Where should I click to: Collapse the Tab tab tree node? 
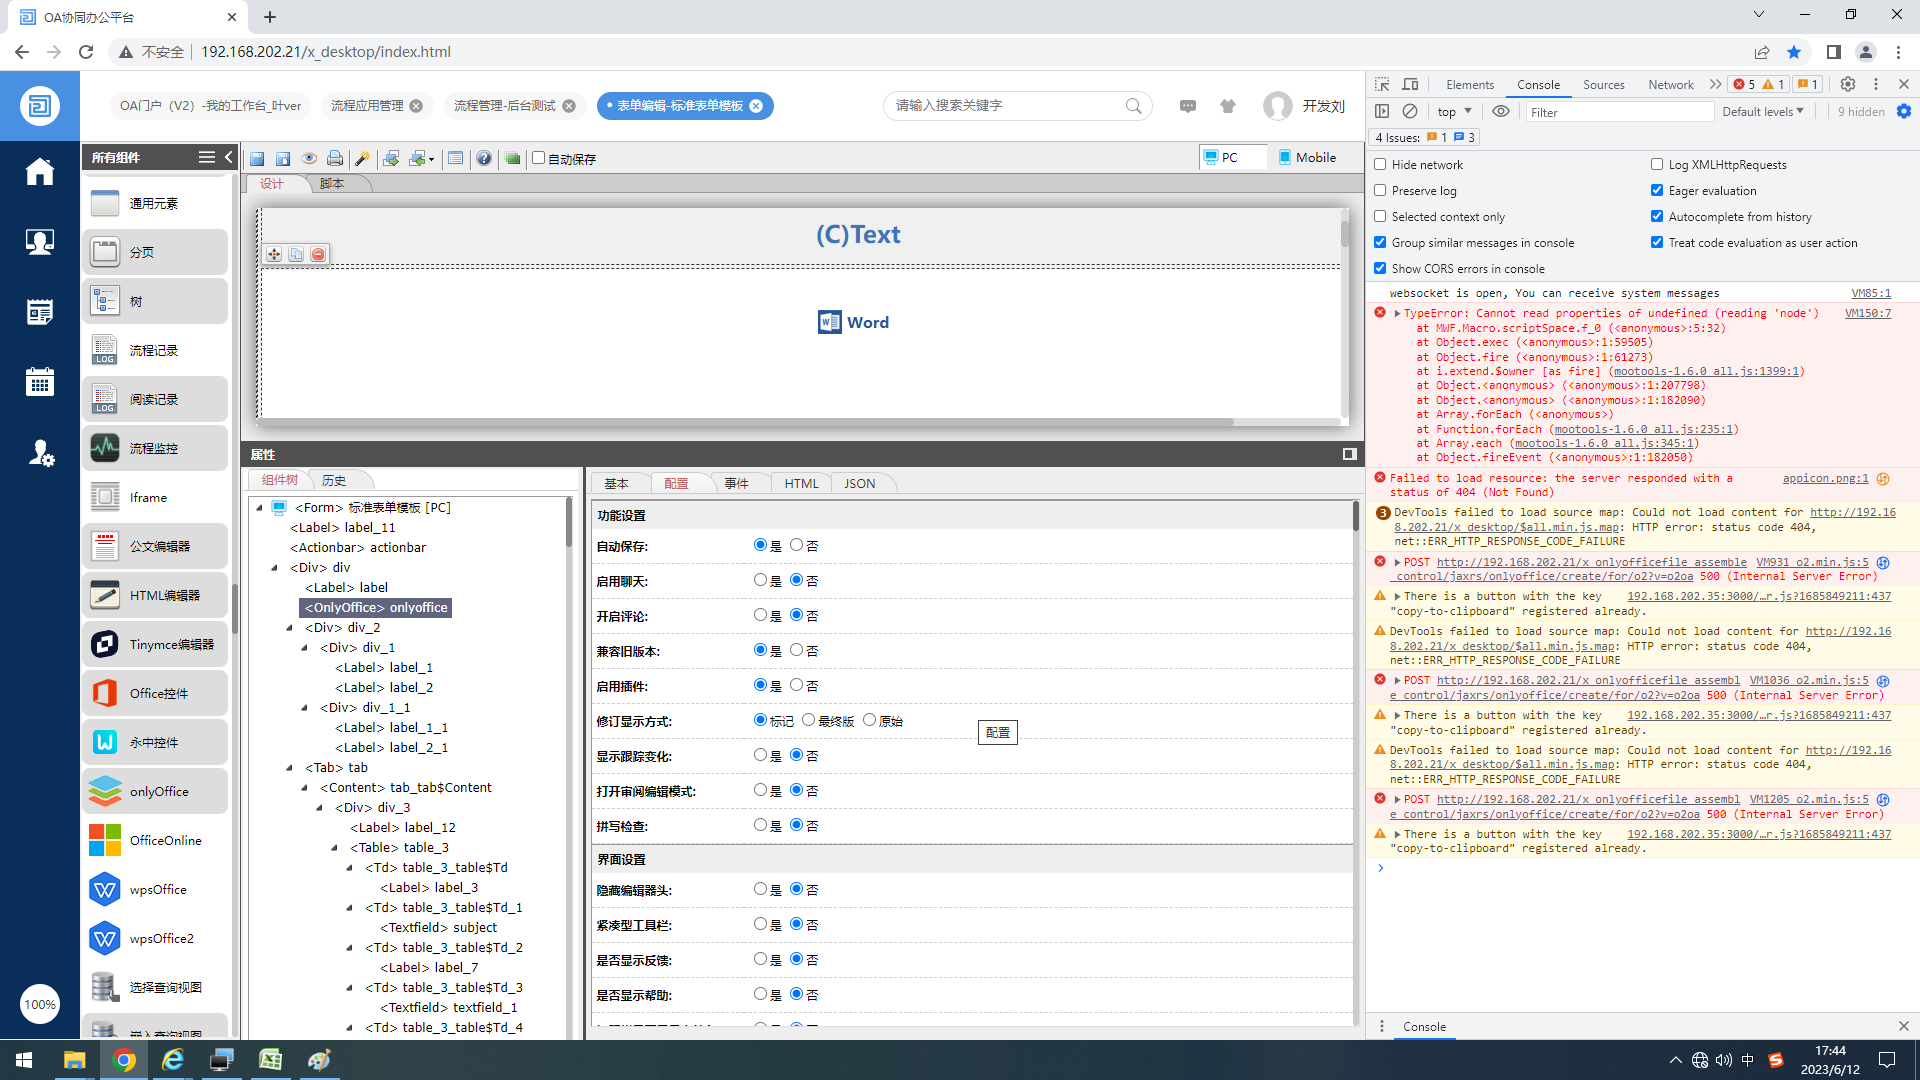(x=290, y=768)
